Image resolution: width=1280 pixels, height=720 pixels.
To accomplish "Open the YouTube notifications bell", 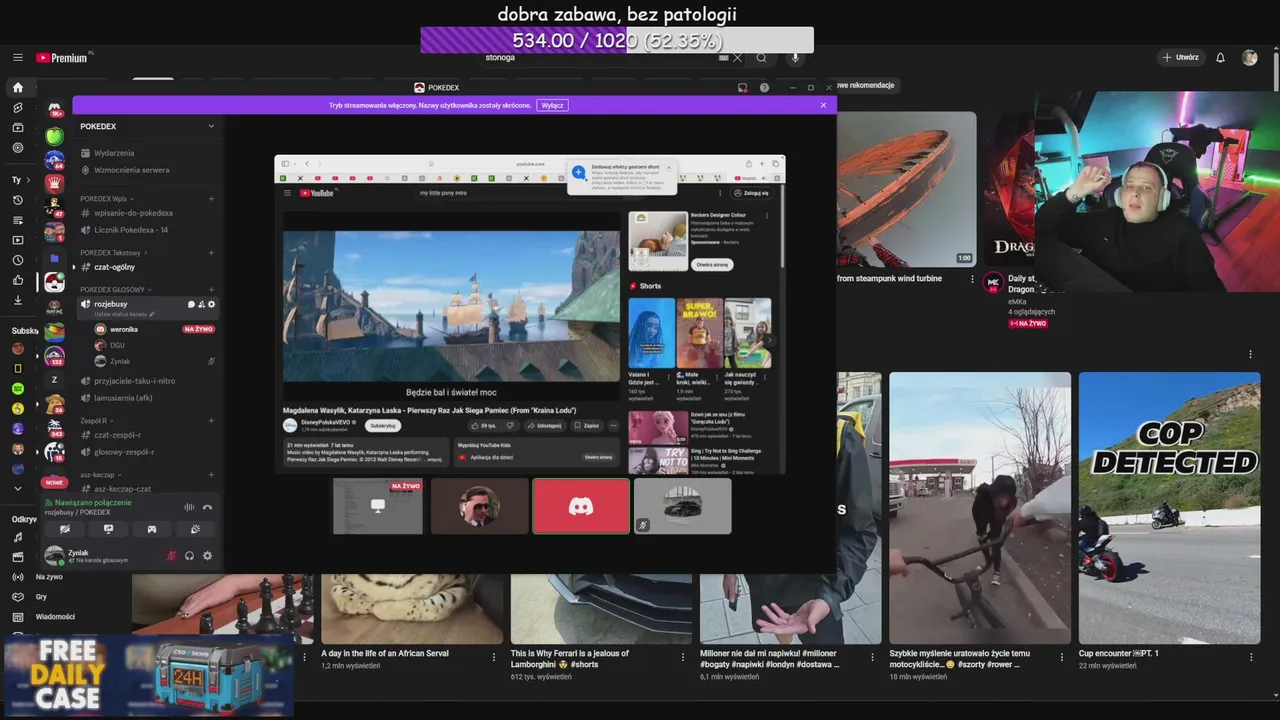I will (x=1220, y=57).
